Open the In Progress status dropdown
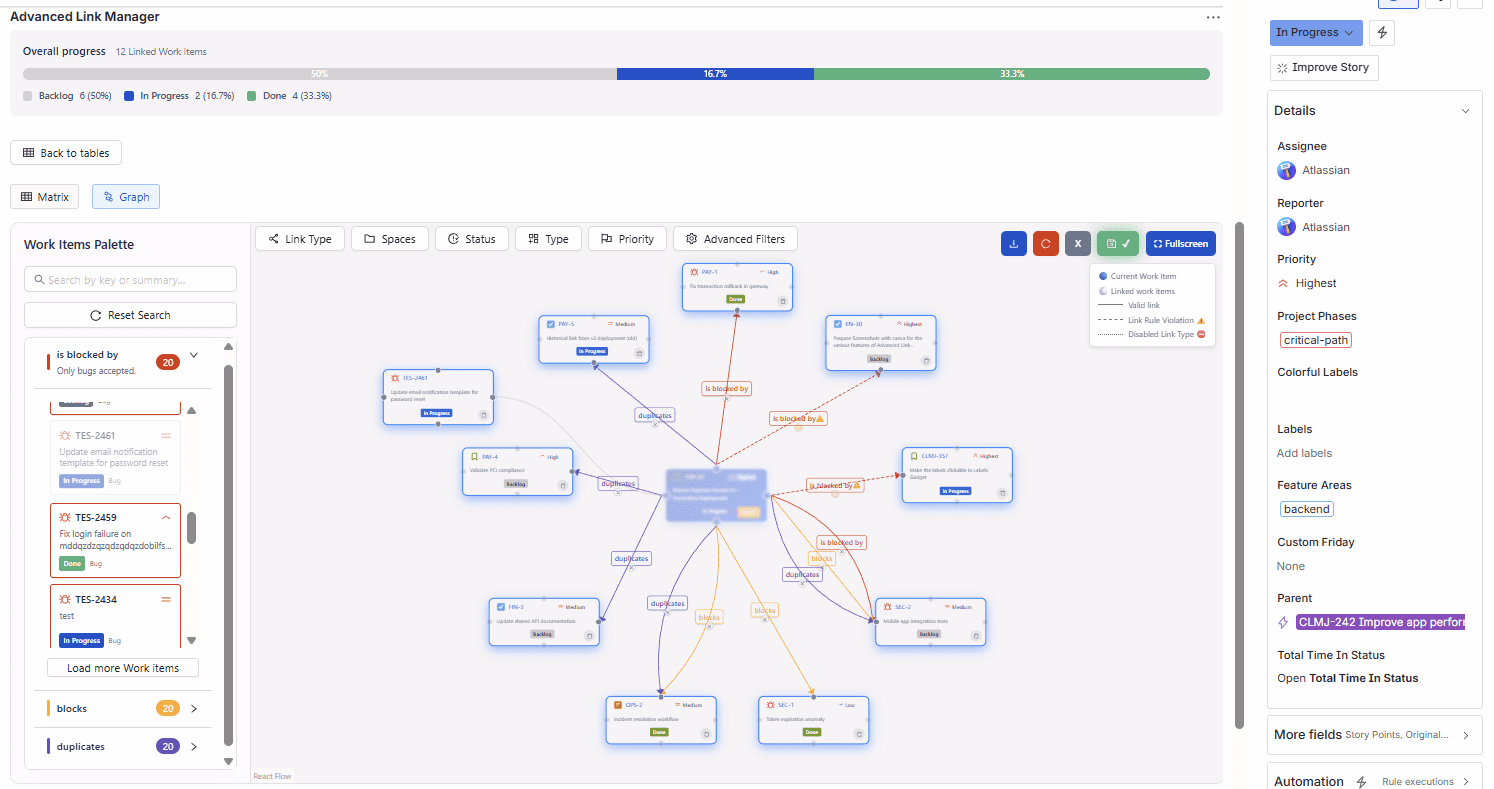1494x789 pixels. tap(1315, 32)
